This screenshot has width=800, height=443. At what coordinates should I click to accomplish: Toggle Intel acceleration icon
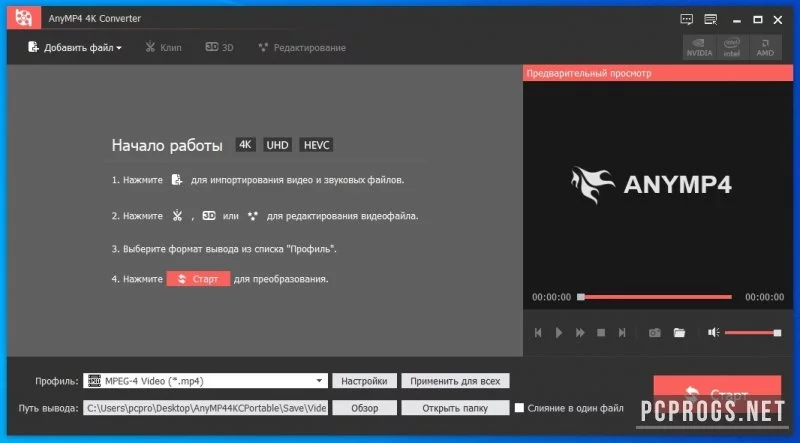[732, 47]
